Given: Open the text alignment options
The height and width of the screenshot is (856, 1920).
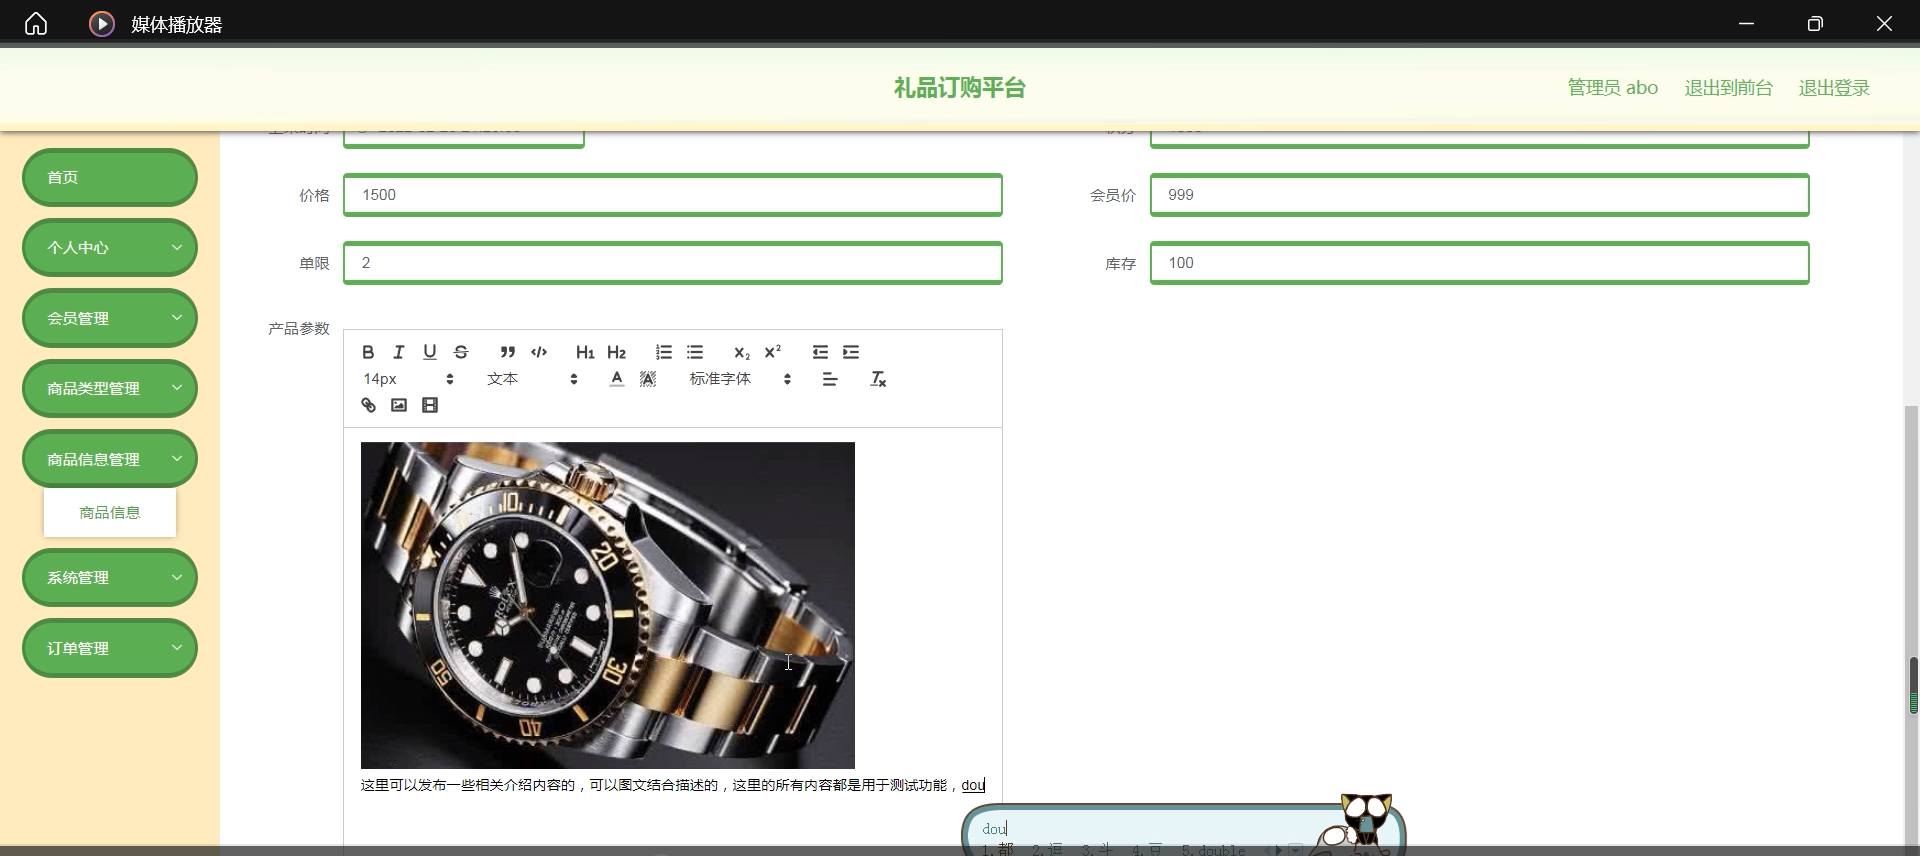Looking at the screenshot, I should (x=830, y=379).
